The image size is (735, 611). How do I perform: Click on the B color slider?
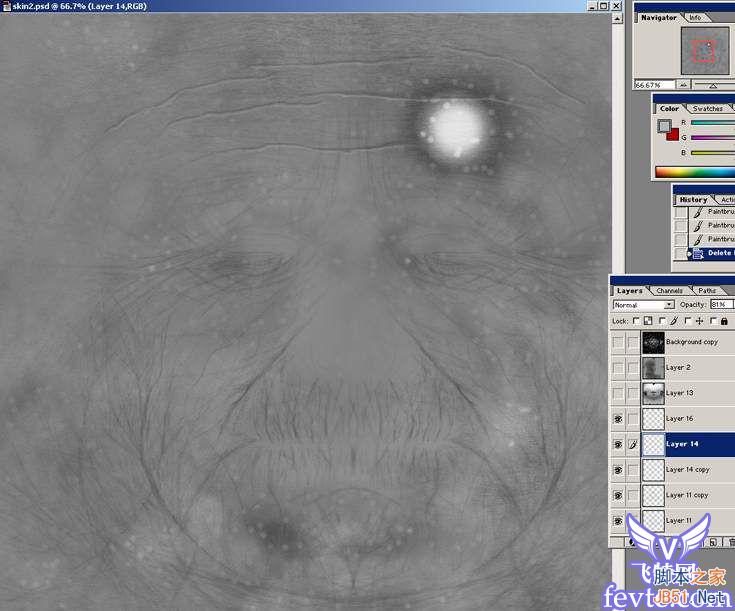click(x=713, y=153)
